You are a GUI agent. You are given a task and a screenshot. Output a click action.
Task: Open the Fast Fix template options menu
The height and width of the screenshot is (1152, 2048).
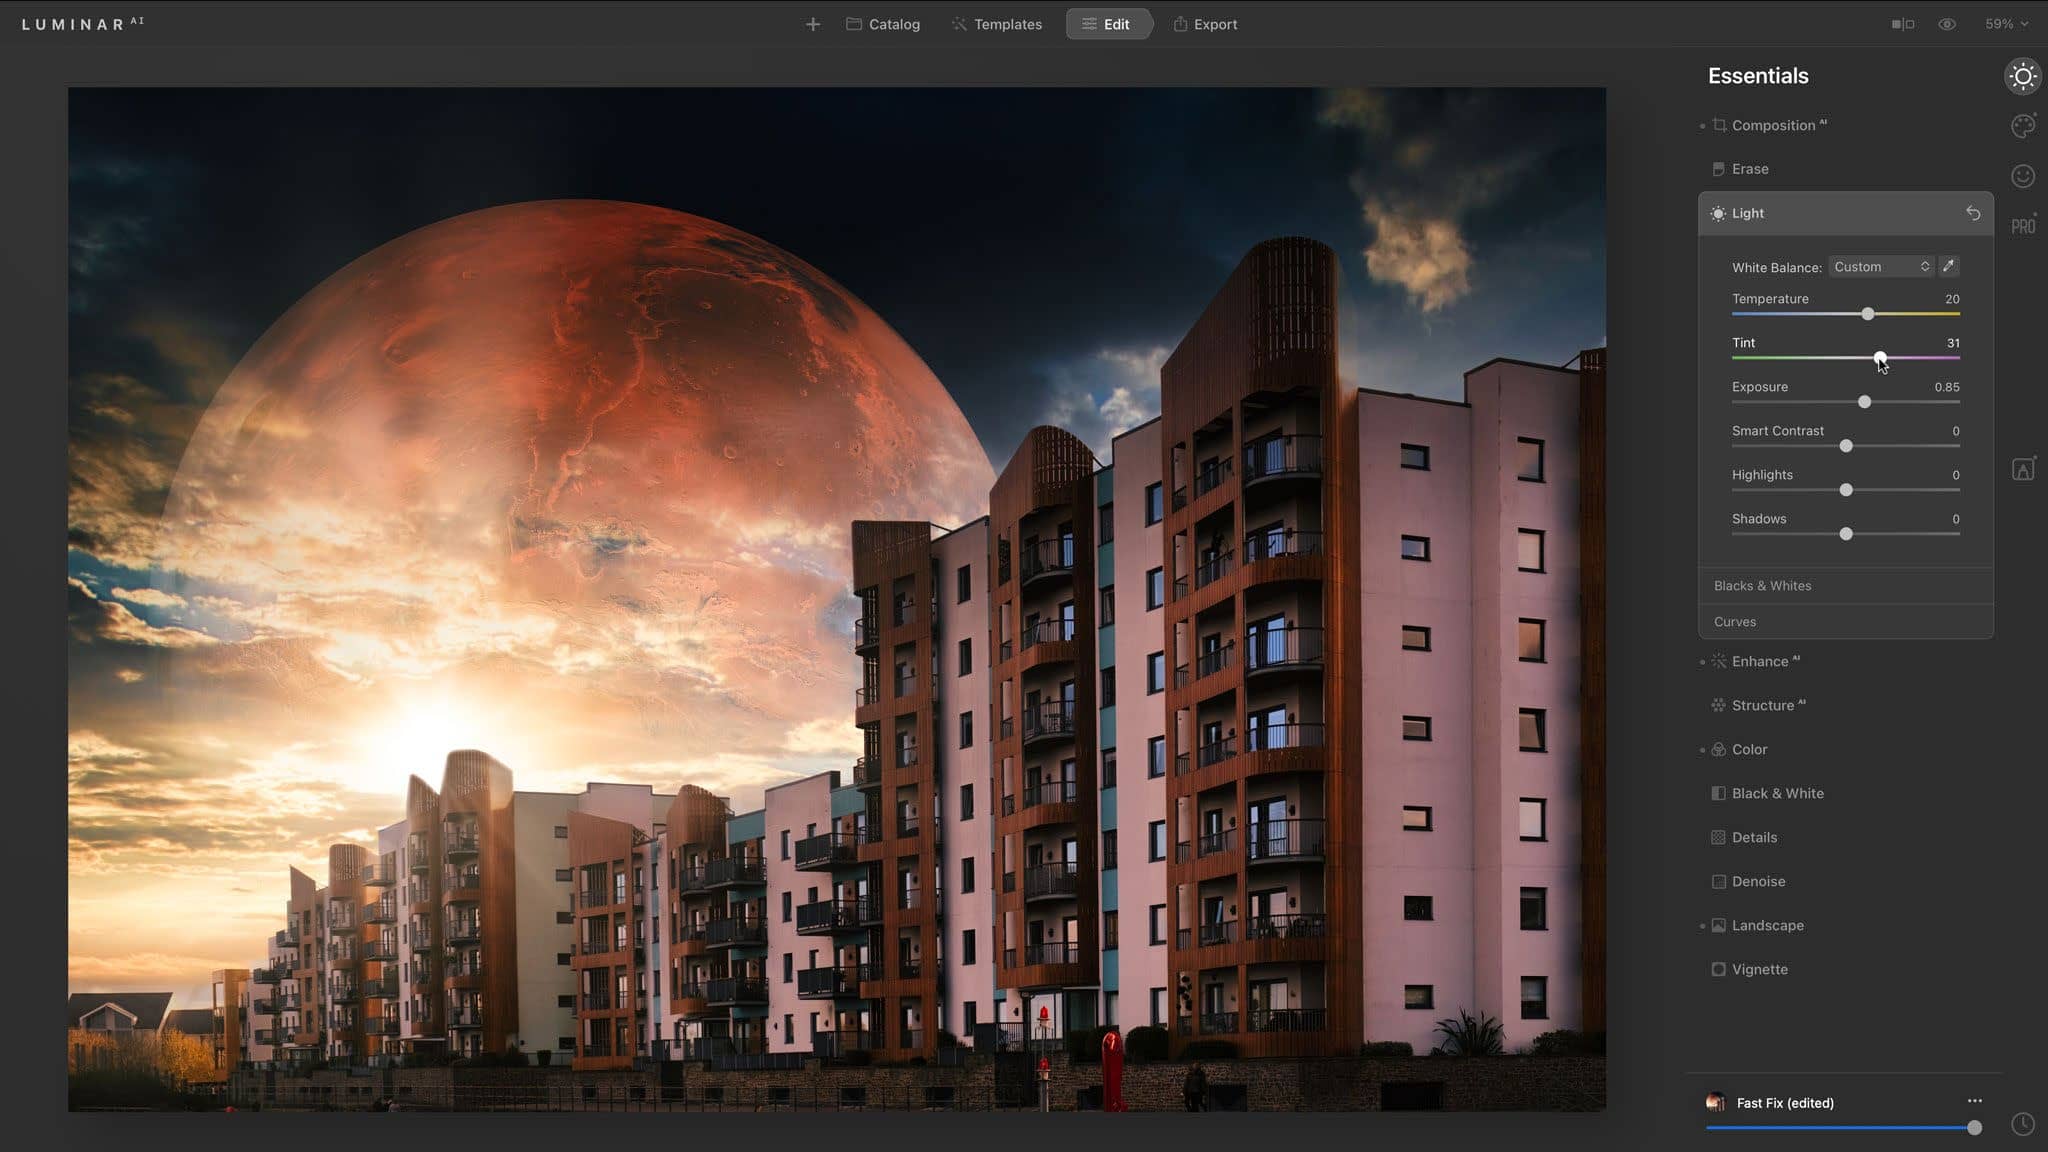(1974, 1101)
